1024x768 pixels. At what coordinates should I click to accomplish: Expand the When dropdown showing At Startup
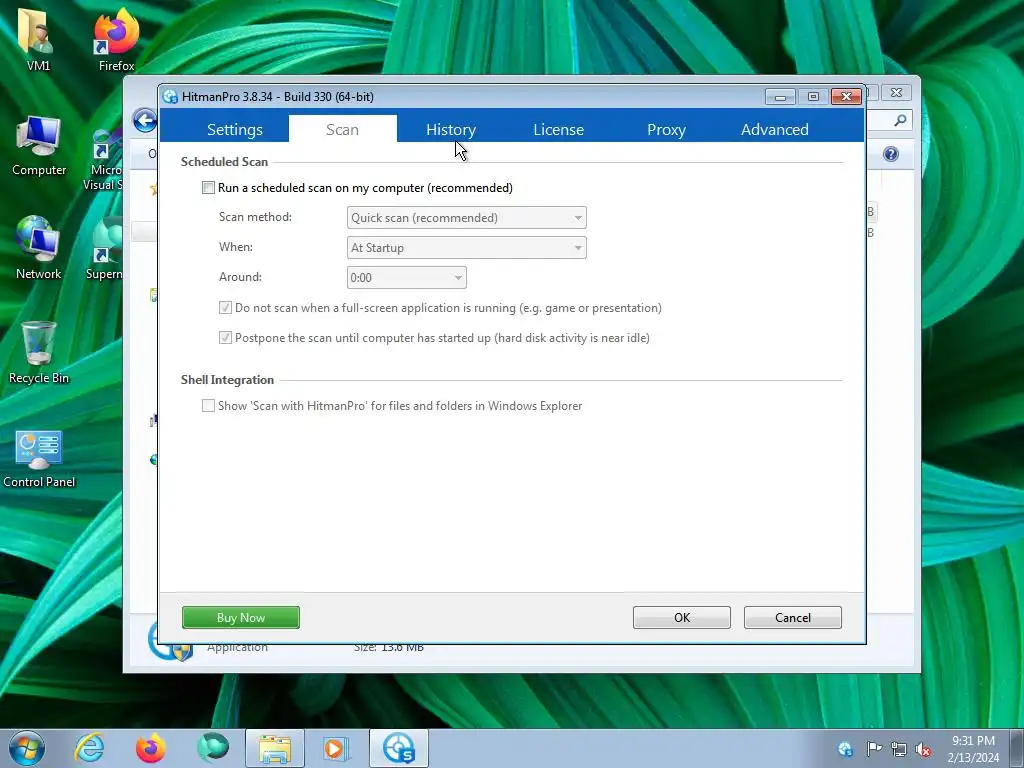point(466,248)
